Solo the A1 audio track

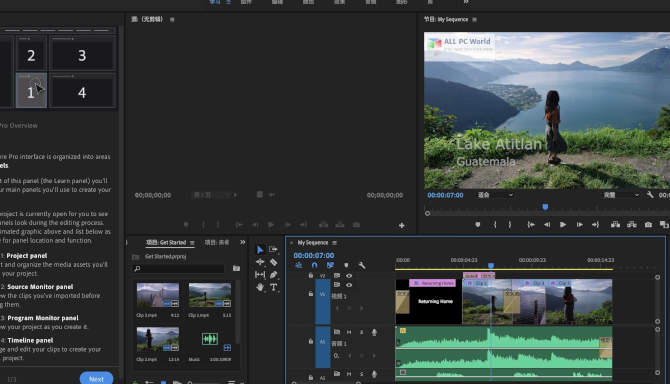coord(361,332)
